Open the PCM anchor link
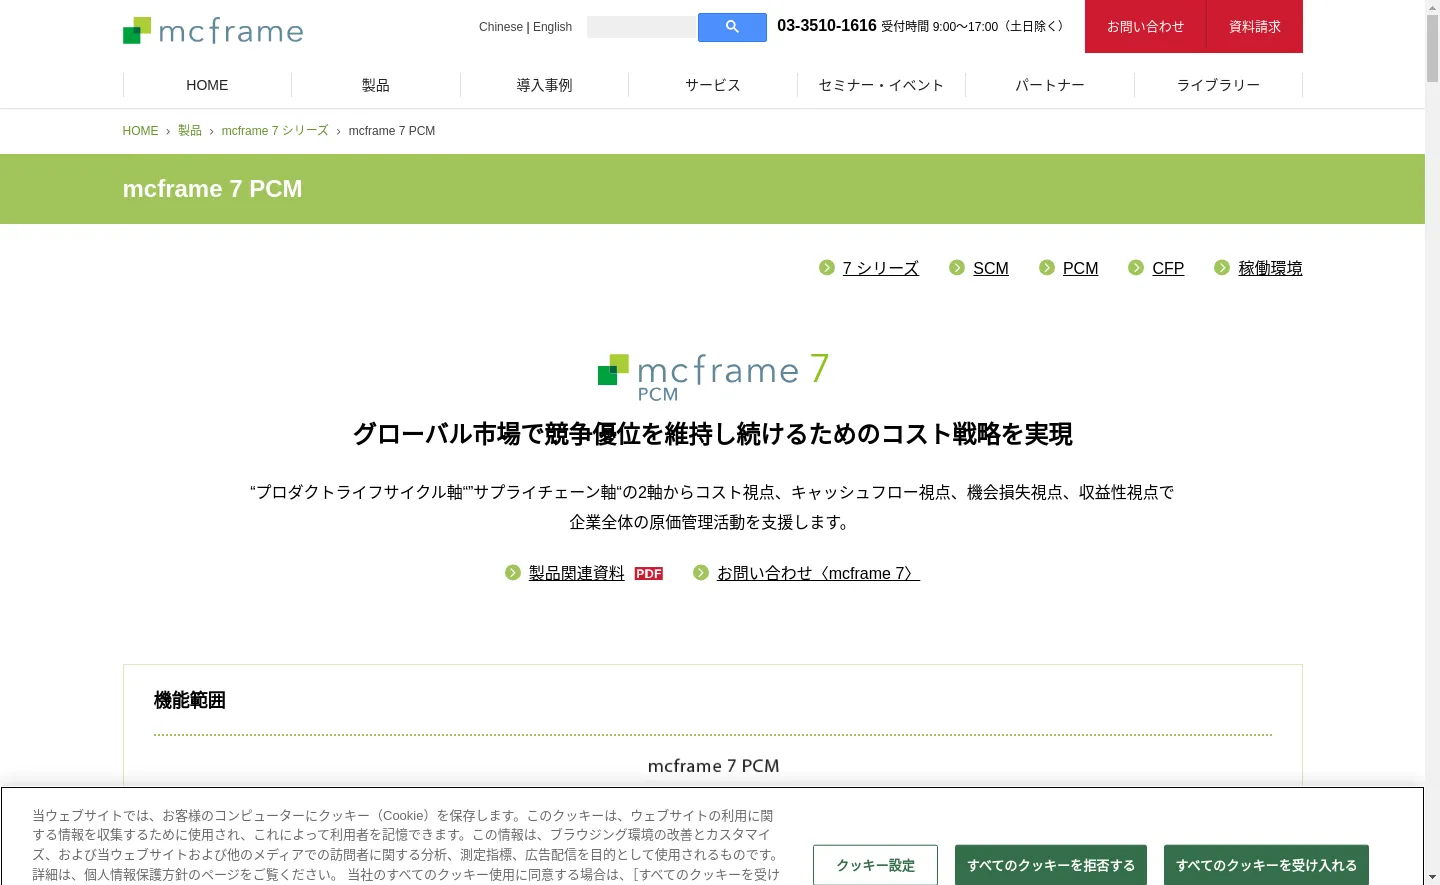This screenshot has height=885, width=1440. coord(1080,268)
